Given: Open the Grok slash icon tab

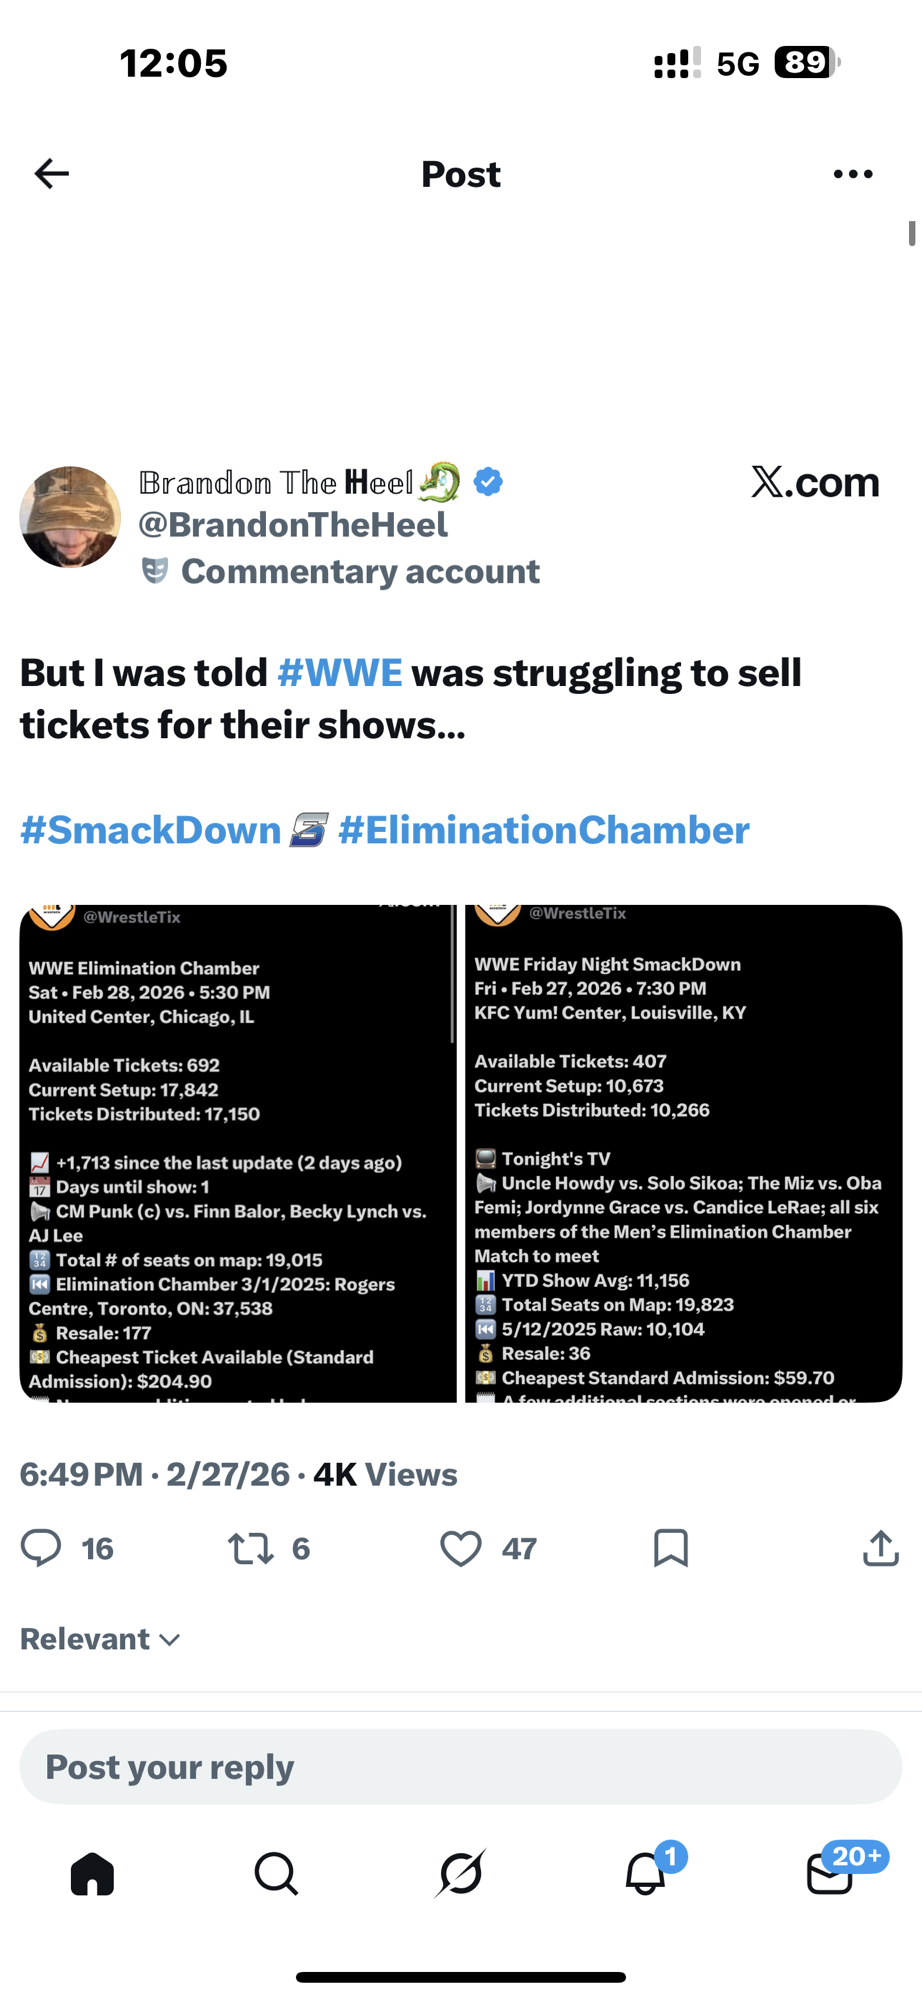Looking at the screenshot, I should pos(461,1874).
